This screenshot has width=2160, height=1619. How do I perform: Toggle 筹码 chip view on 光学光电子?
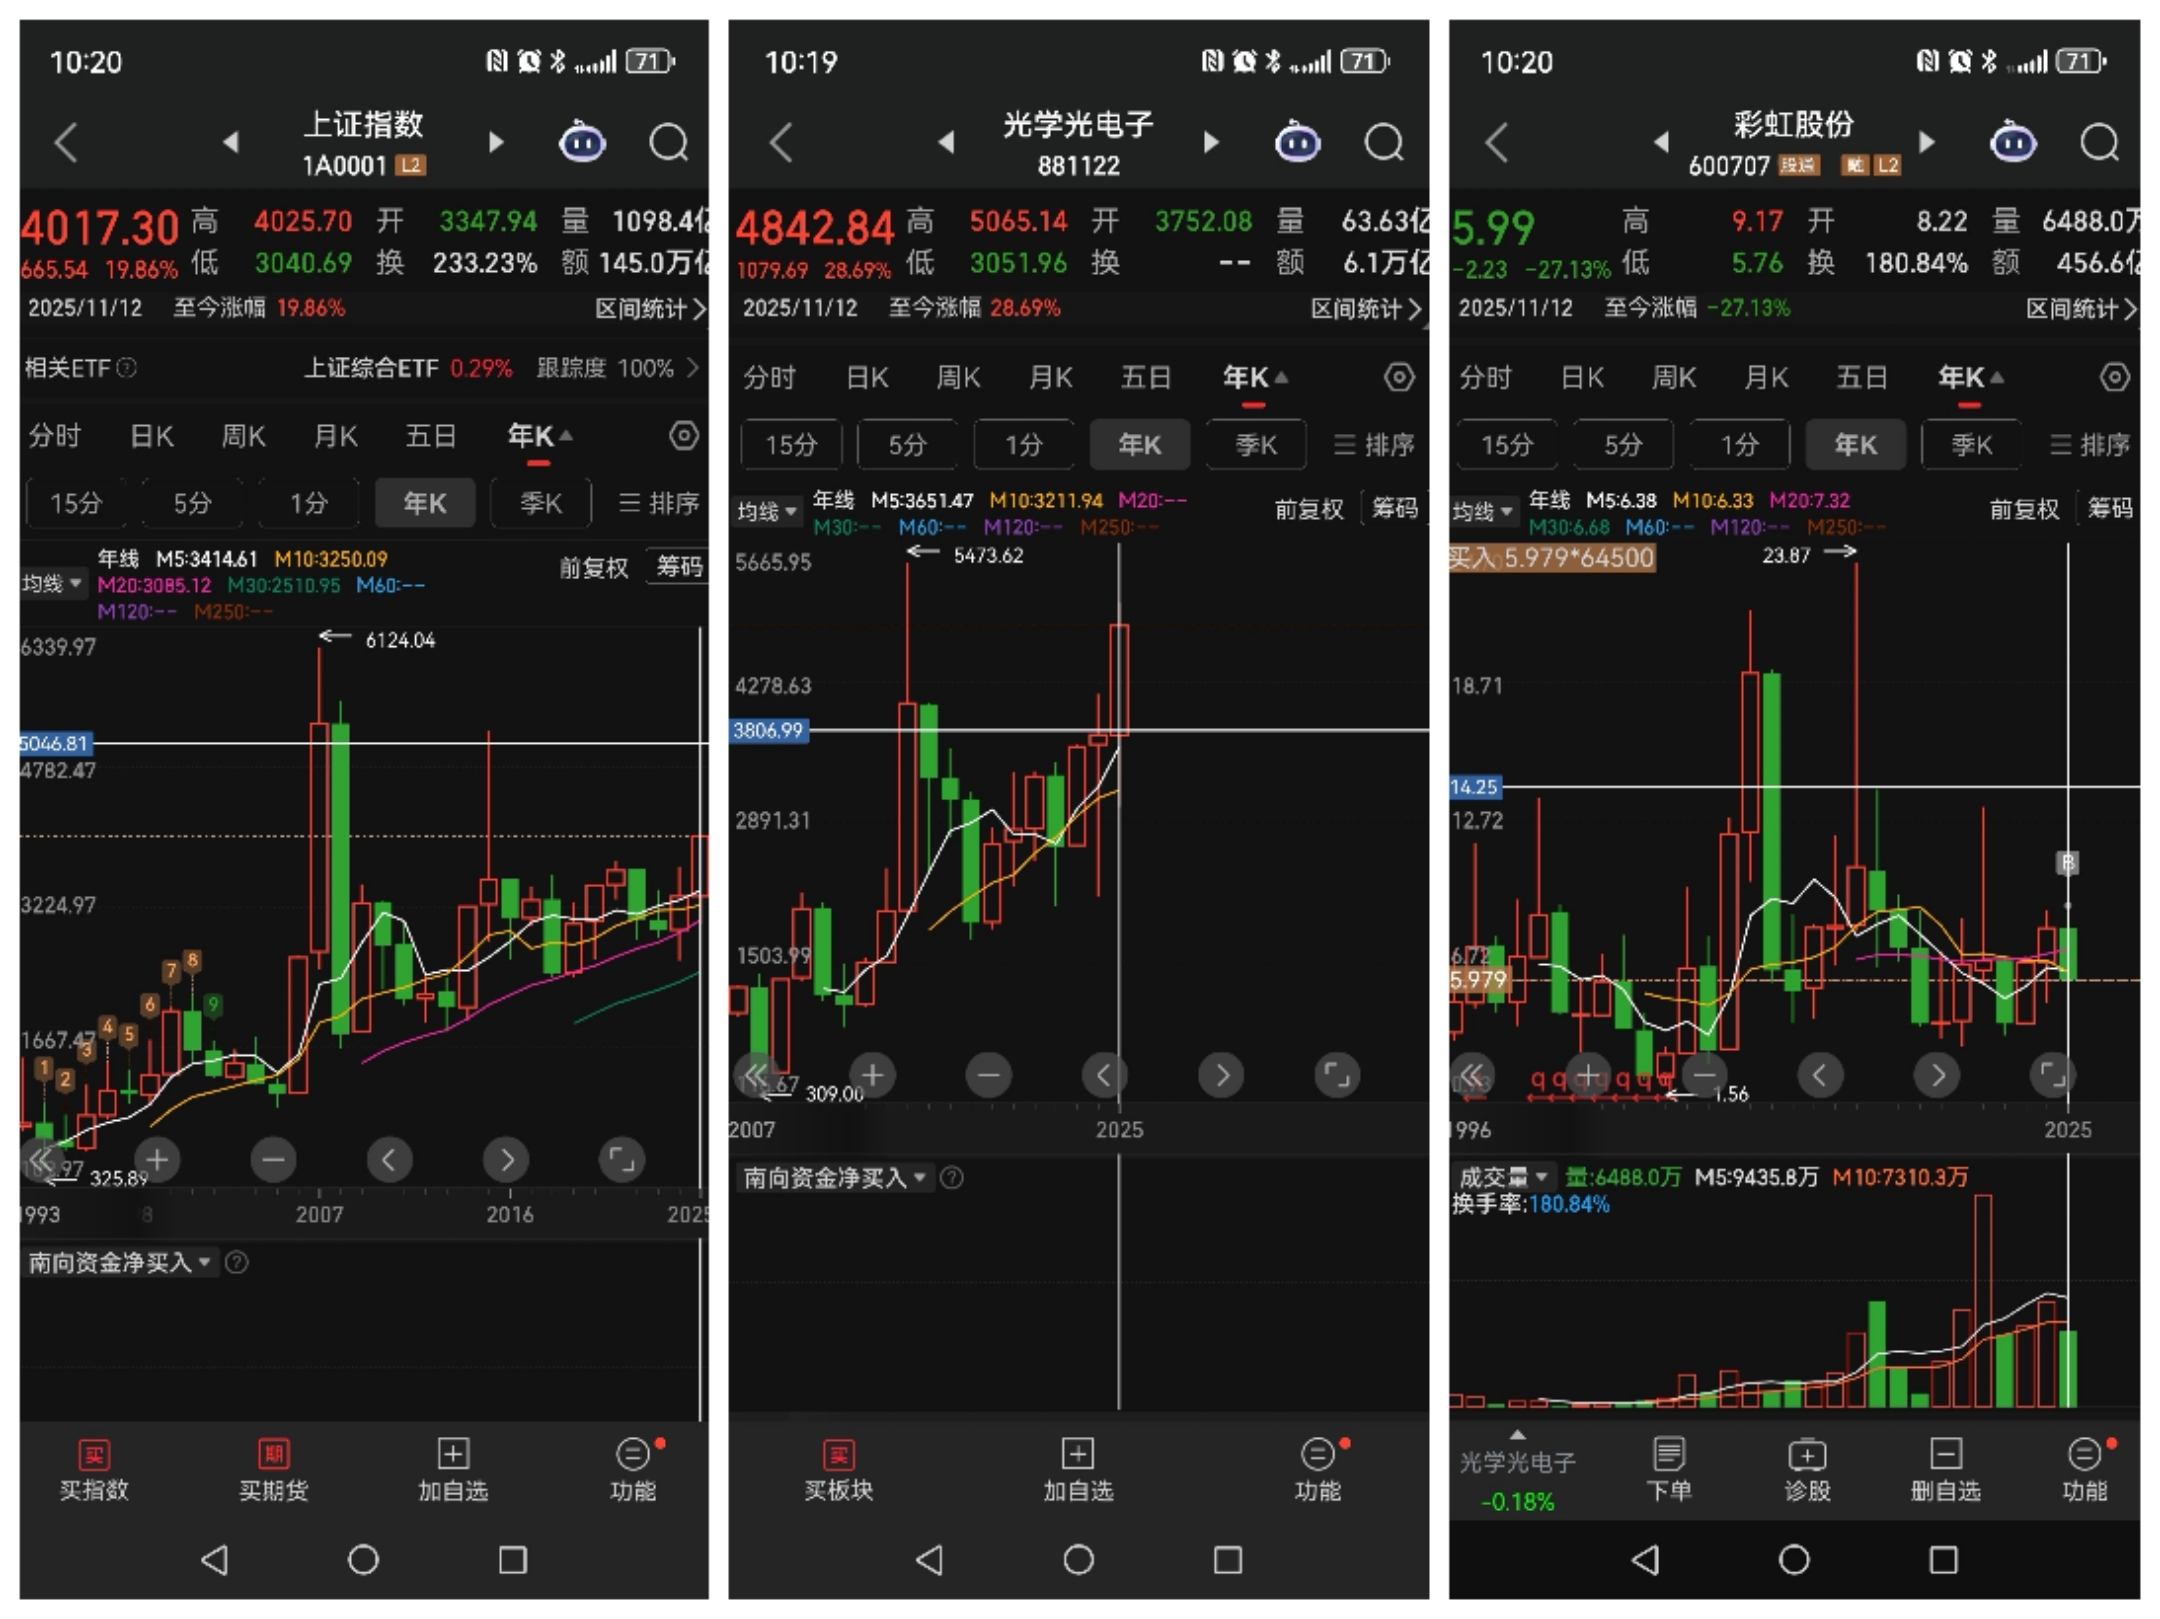tap(1395, 509)
